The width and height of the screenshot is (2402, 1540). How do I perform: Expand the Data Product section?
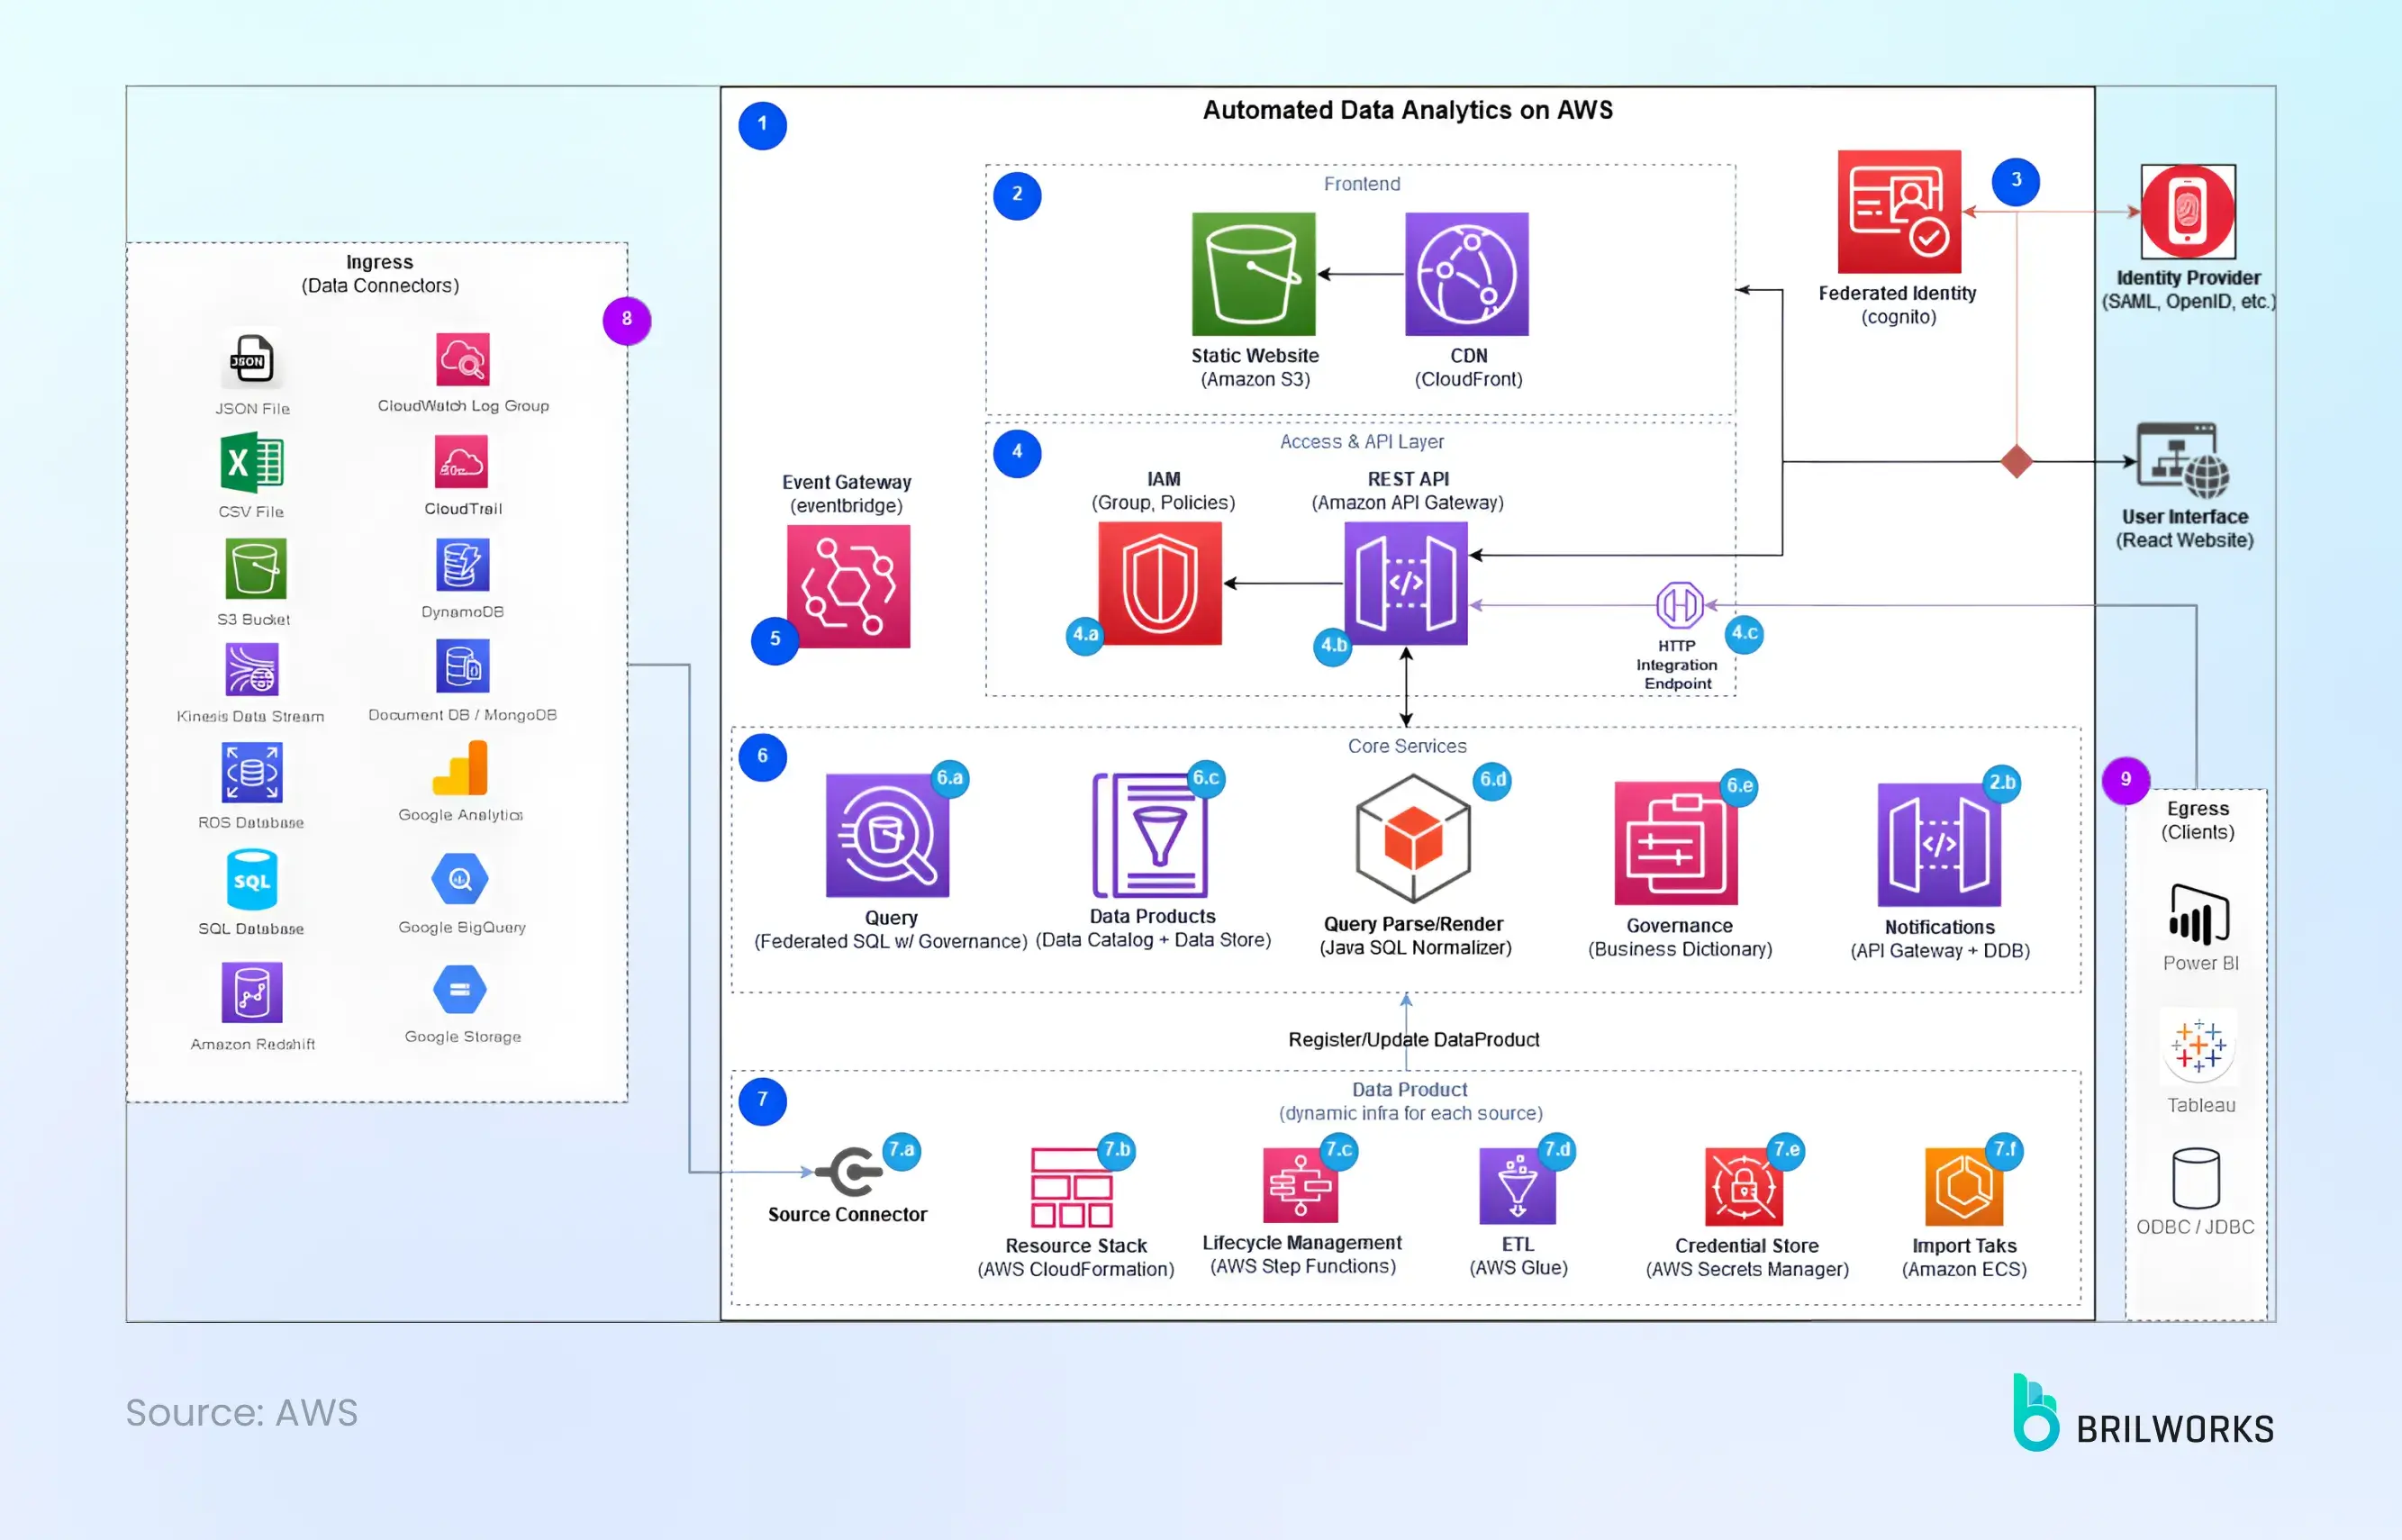[1408, 1089]
